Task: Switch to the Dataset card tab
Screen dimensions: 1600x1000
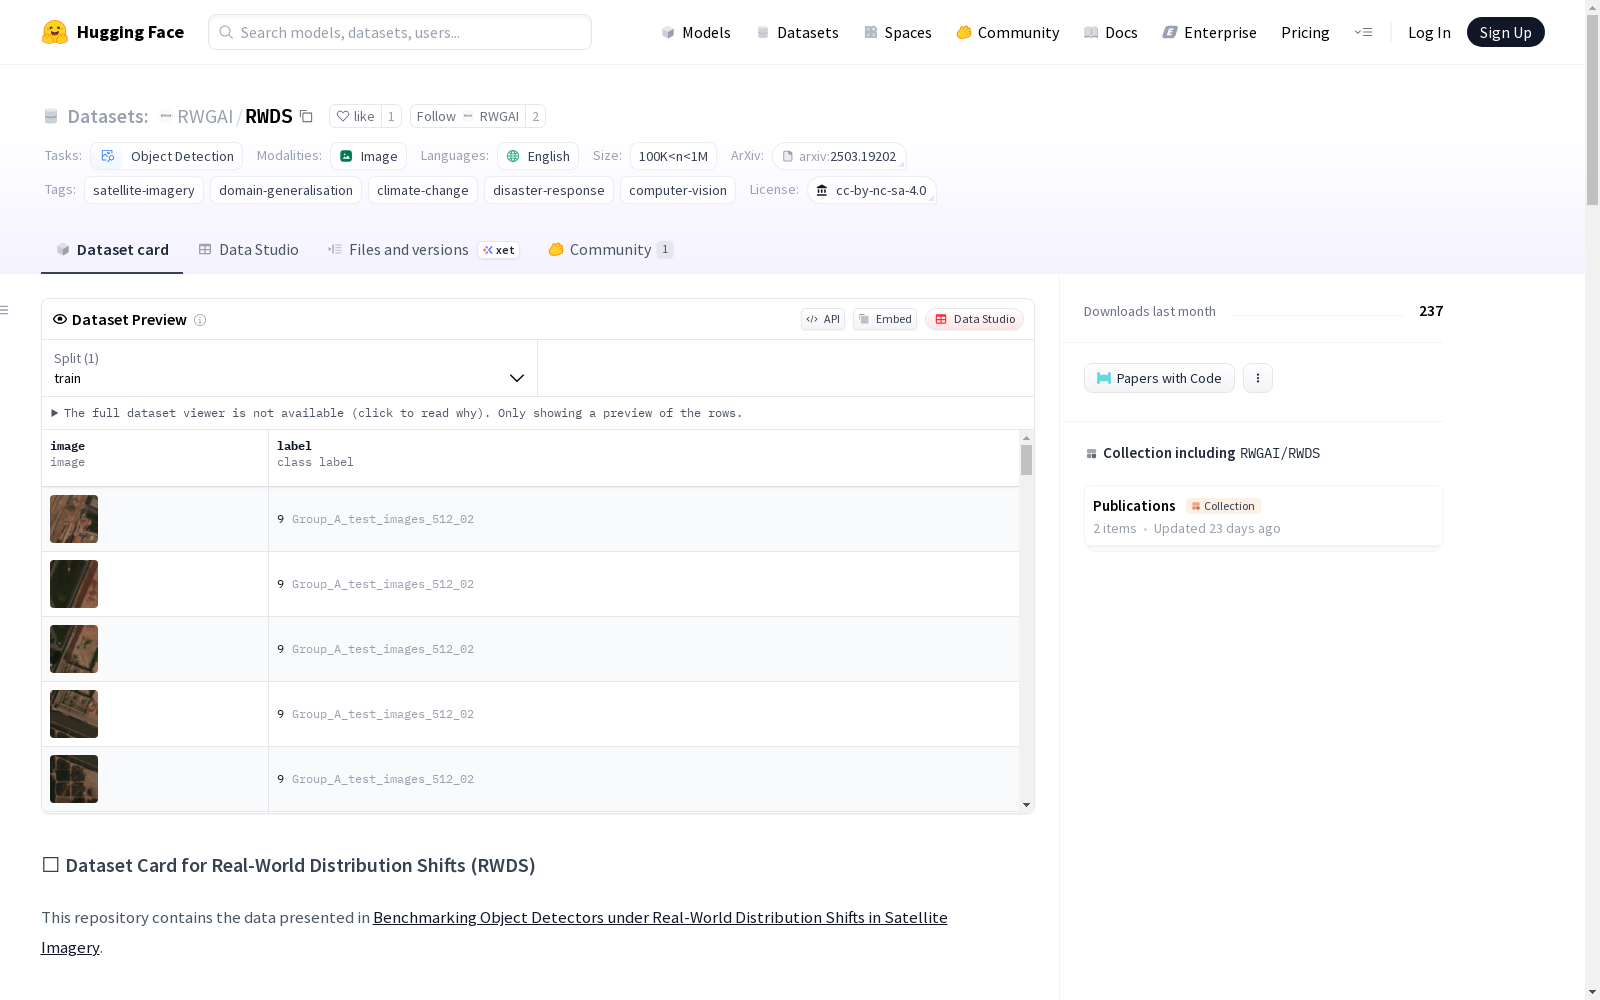Action: [112, 250]
